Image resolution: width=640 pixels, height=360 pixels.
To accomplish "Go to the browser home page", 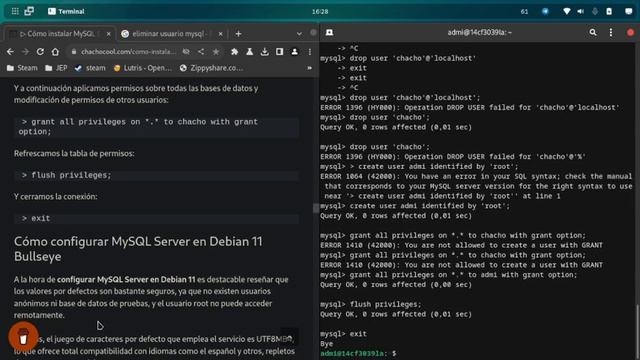I will coord(55,52).
